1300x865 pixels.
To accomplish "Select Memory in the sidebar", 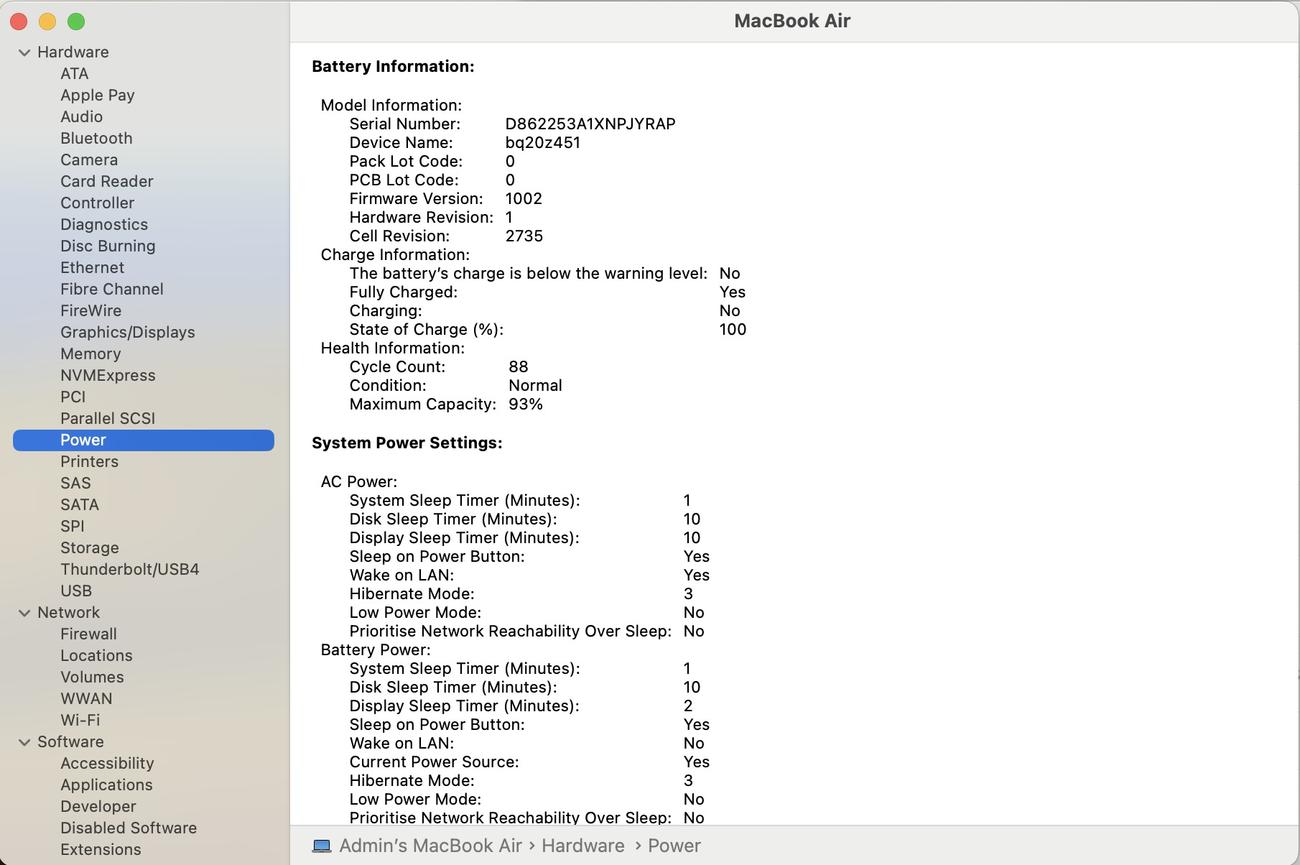I will pos(90,354).
